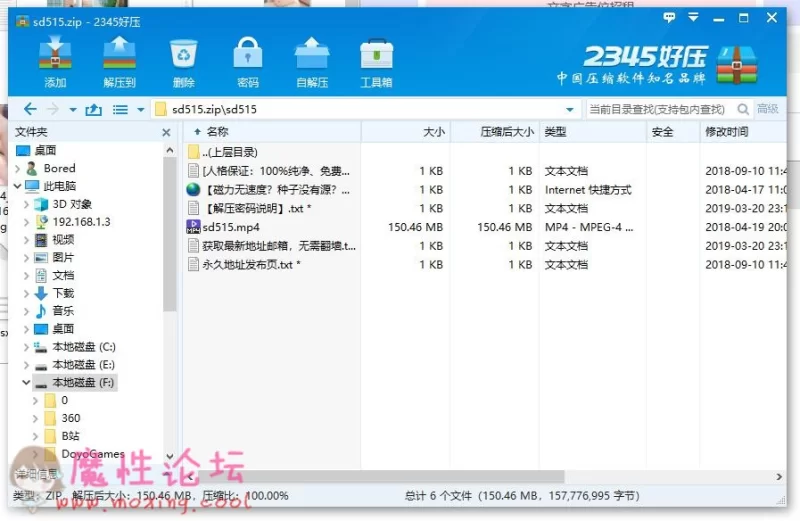Click the forward navigation arrow
800x521 pixels.
(53, 109)
